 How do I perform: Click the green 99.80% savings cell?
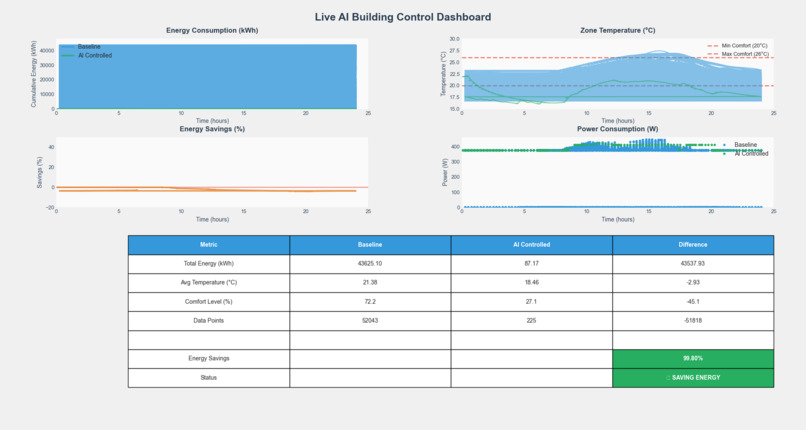[x=693, y=359]
